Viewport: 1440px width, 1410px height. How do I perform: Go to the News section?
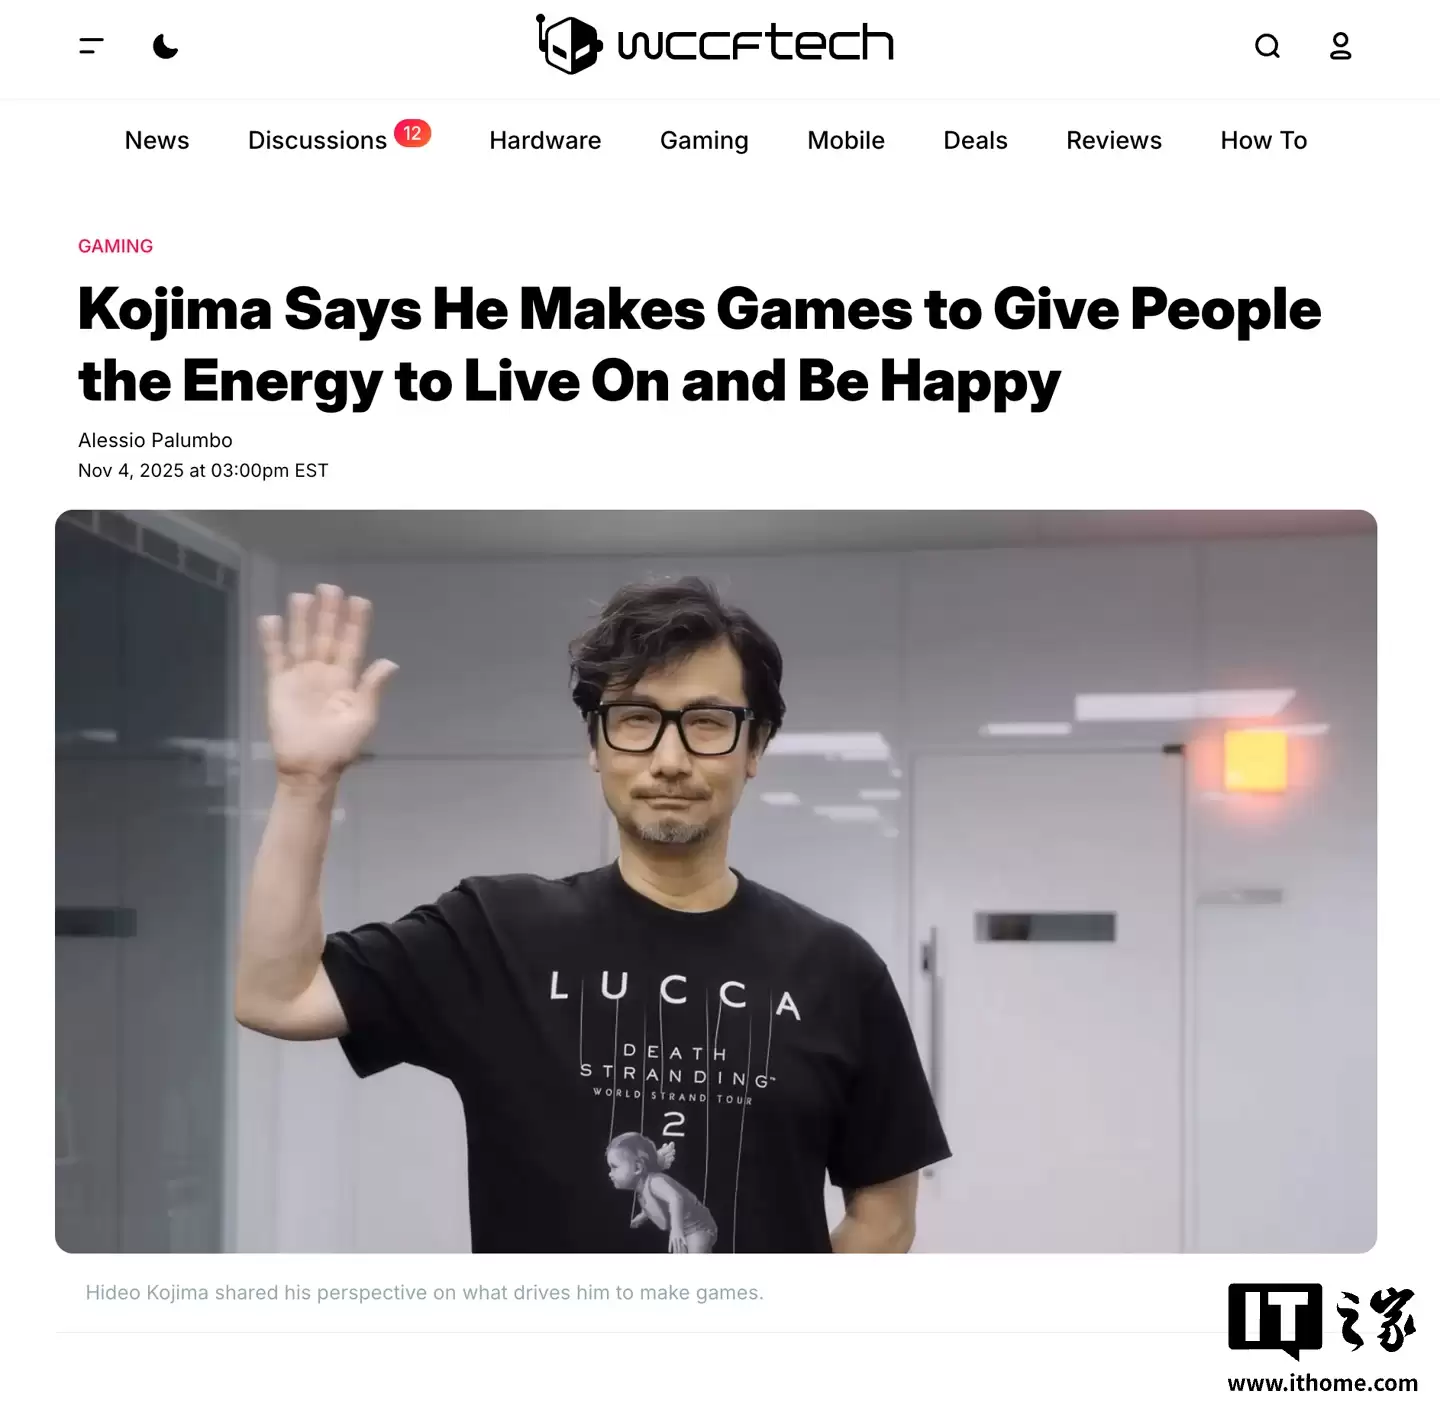pos(157,140)
